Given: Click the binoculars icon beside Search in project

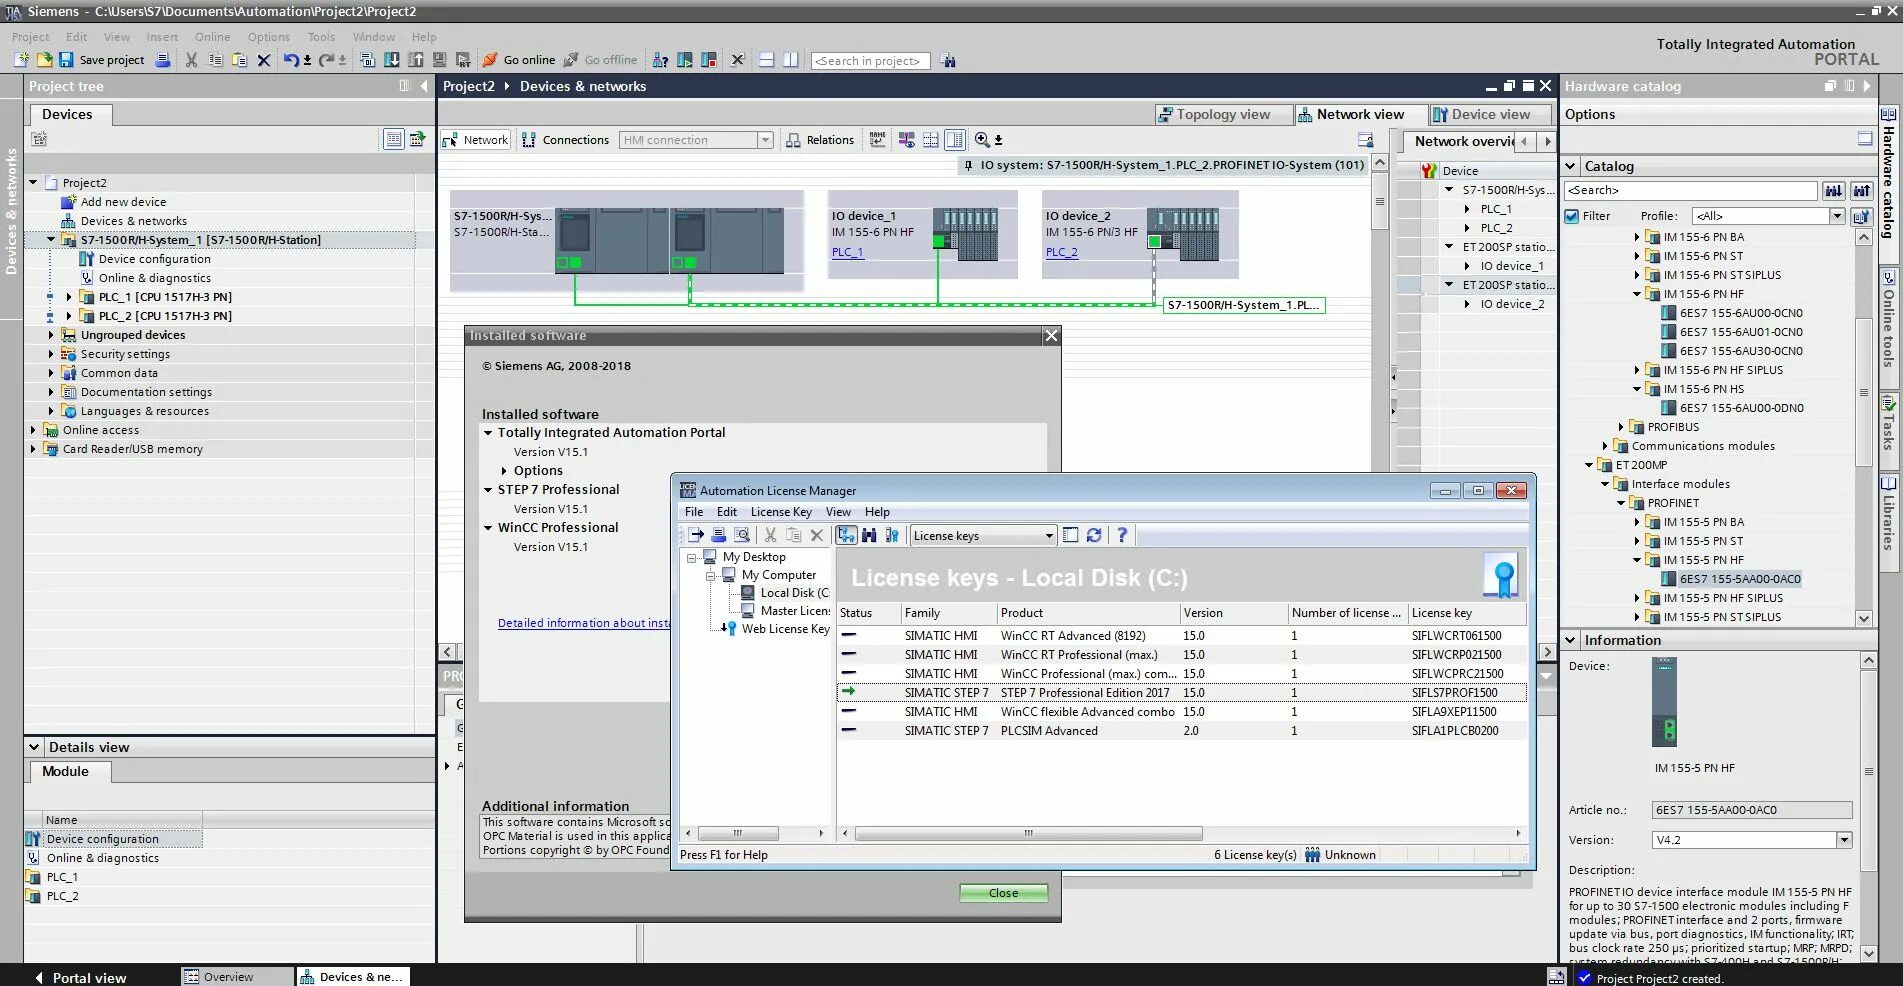Looking at the screenshot, I should pos(948,61).
